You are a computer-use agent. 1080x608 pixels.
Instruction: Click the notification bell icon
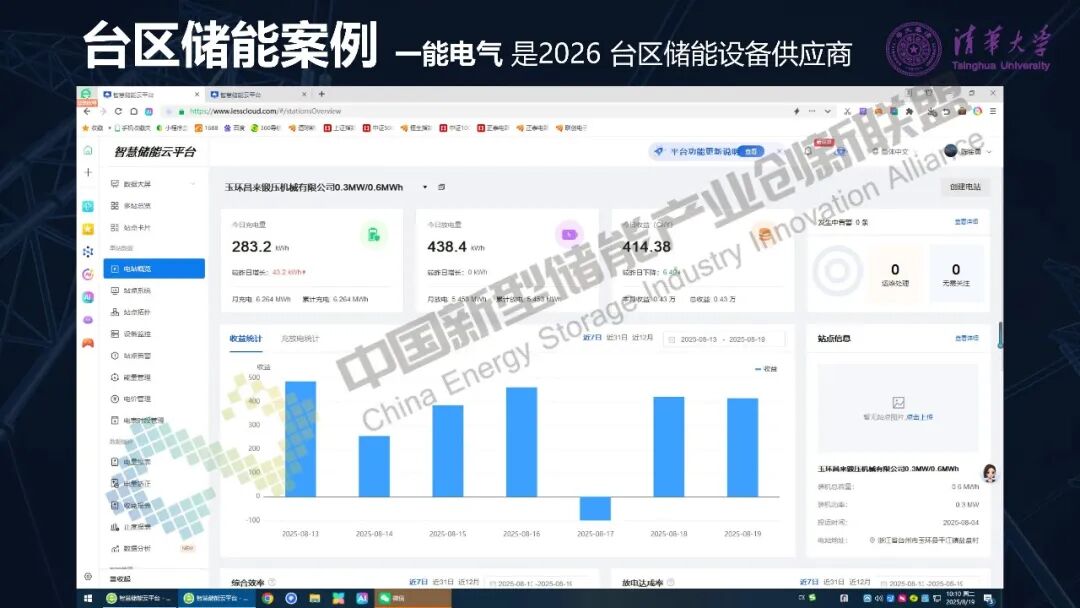[x=810, y=151]
